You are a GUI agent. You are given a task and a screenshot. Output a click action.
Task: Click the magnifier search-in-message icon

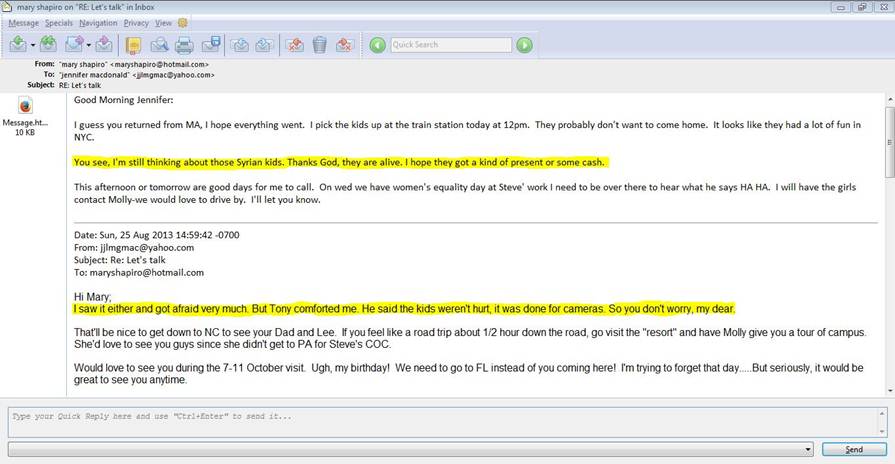[x=159, y=45]
